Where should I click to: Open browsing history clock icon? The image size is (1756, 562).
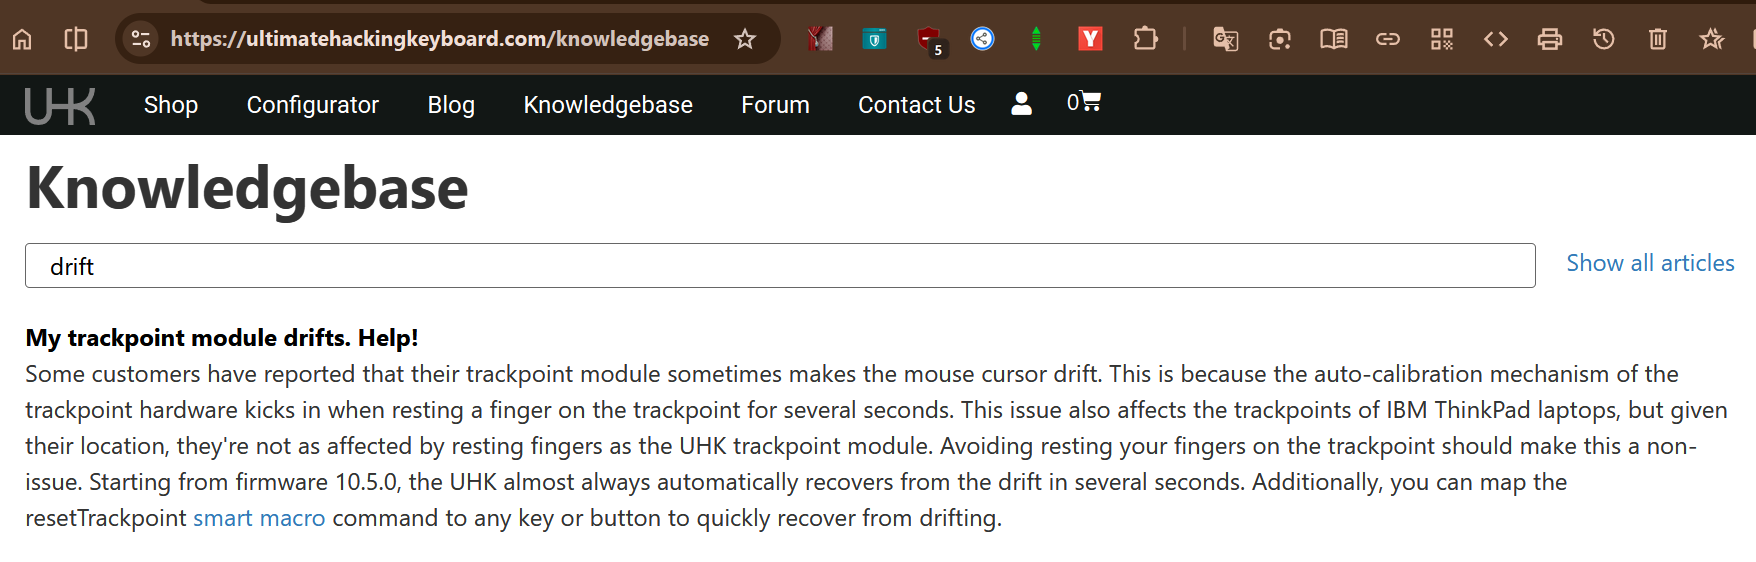(1604, 39)
